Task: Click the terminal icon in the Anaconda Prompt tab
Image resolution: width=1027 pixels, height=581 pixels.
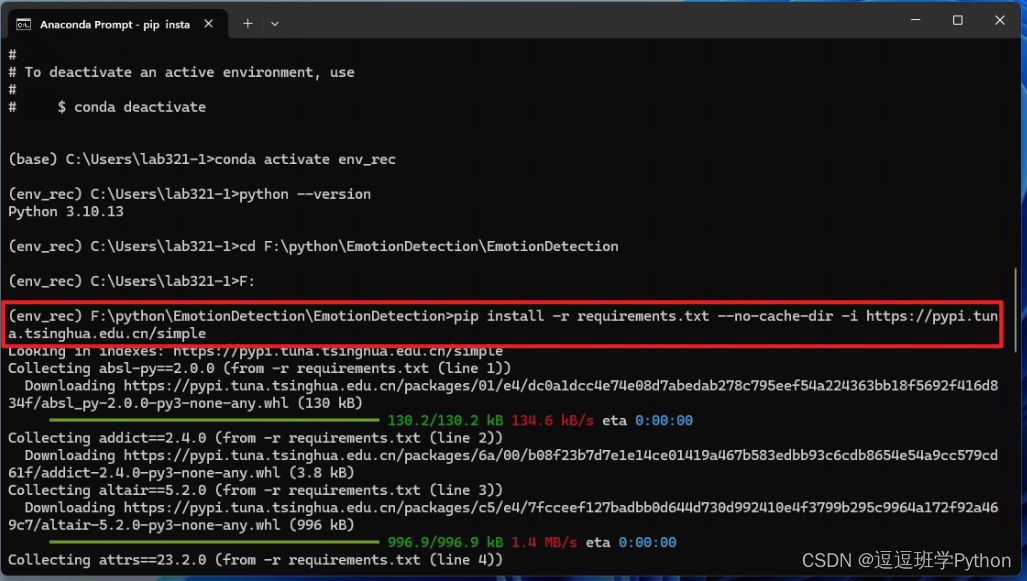Action: coord(24,24)
